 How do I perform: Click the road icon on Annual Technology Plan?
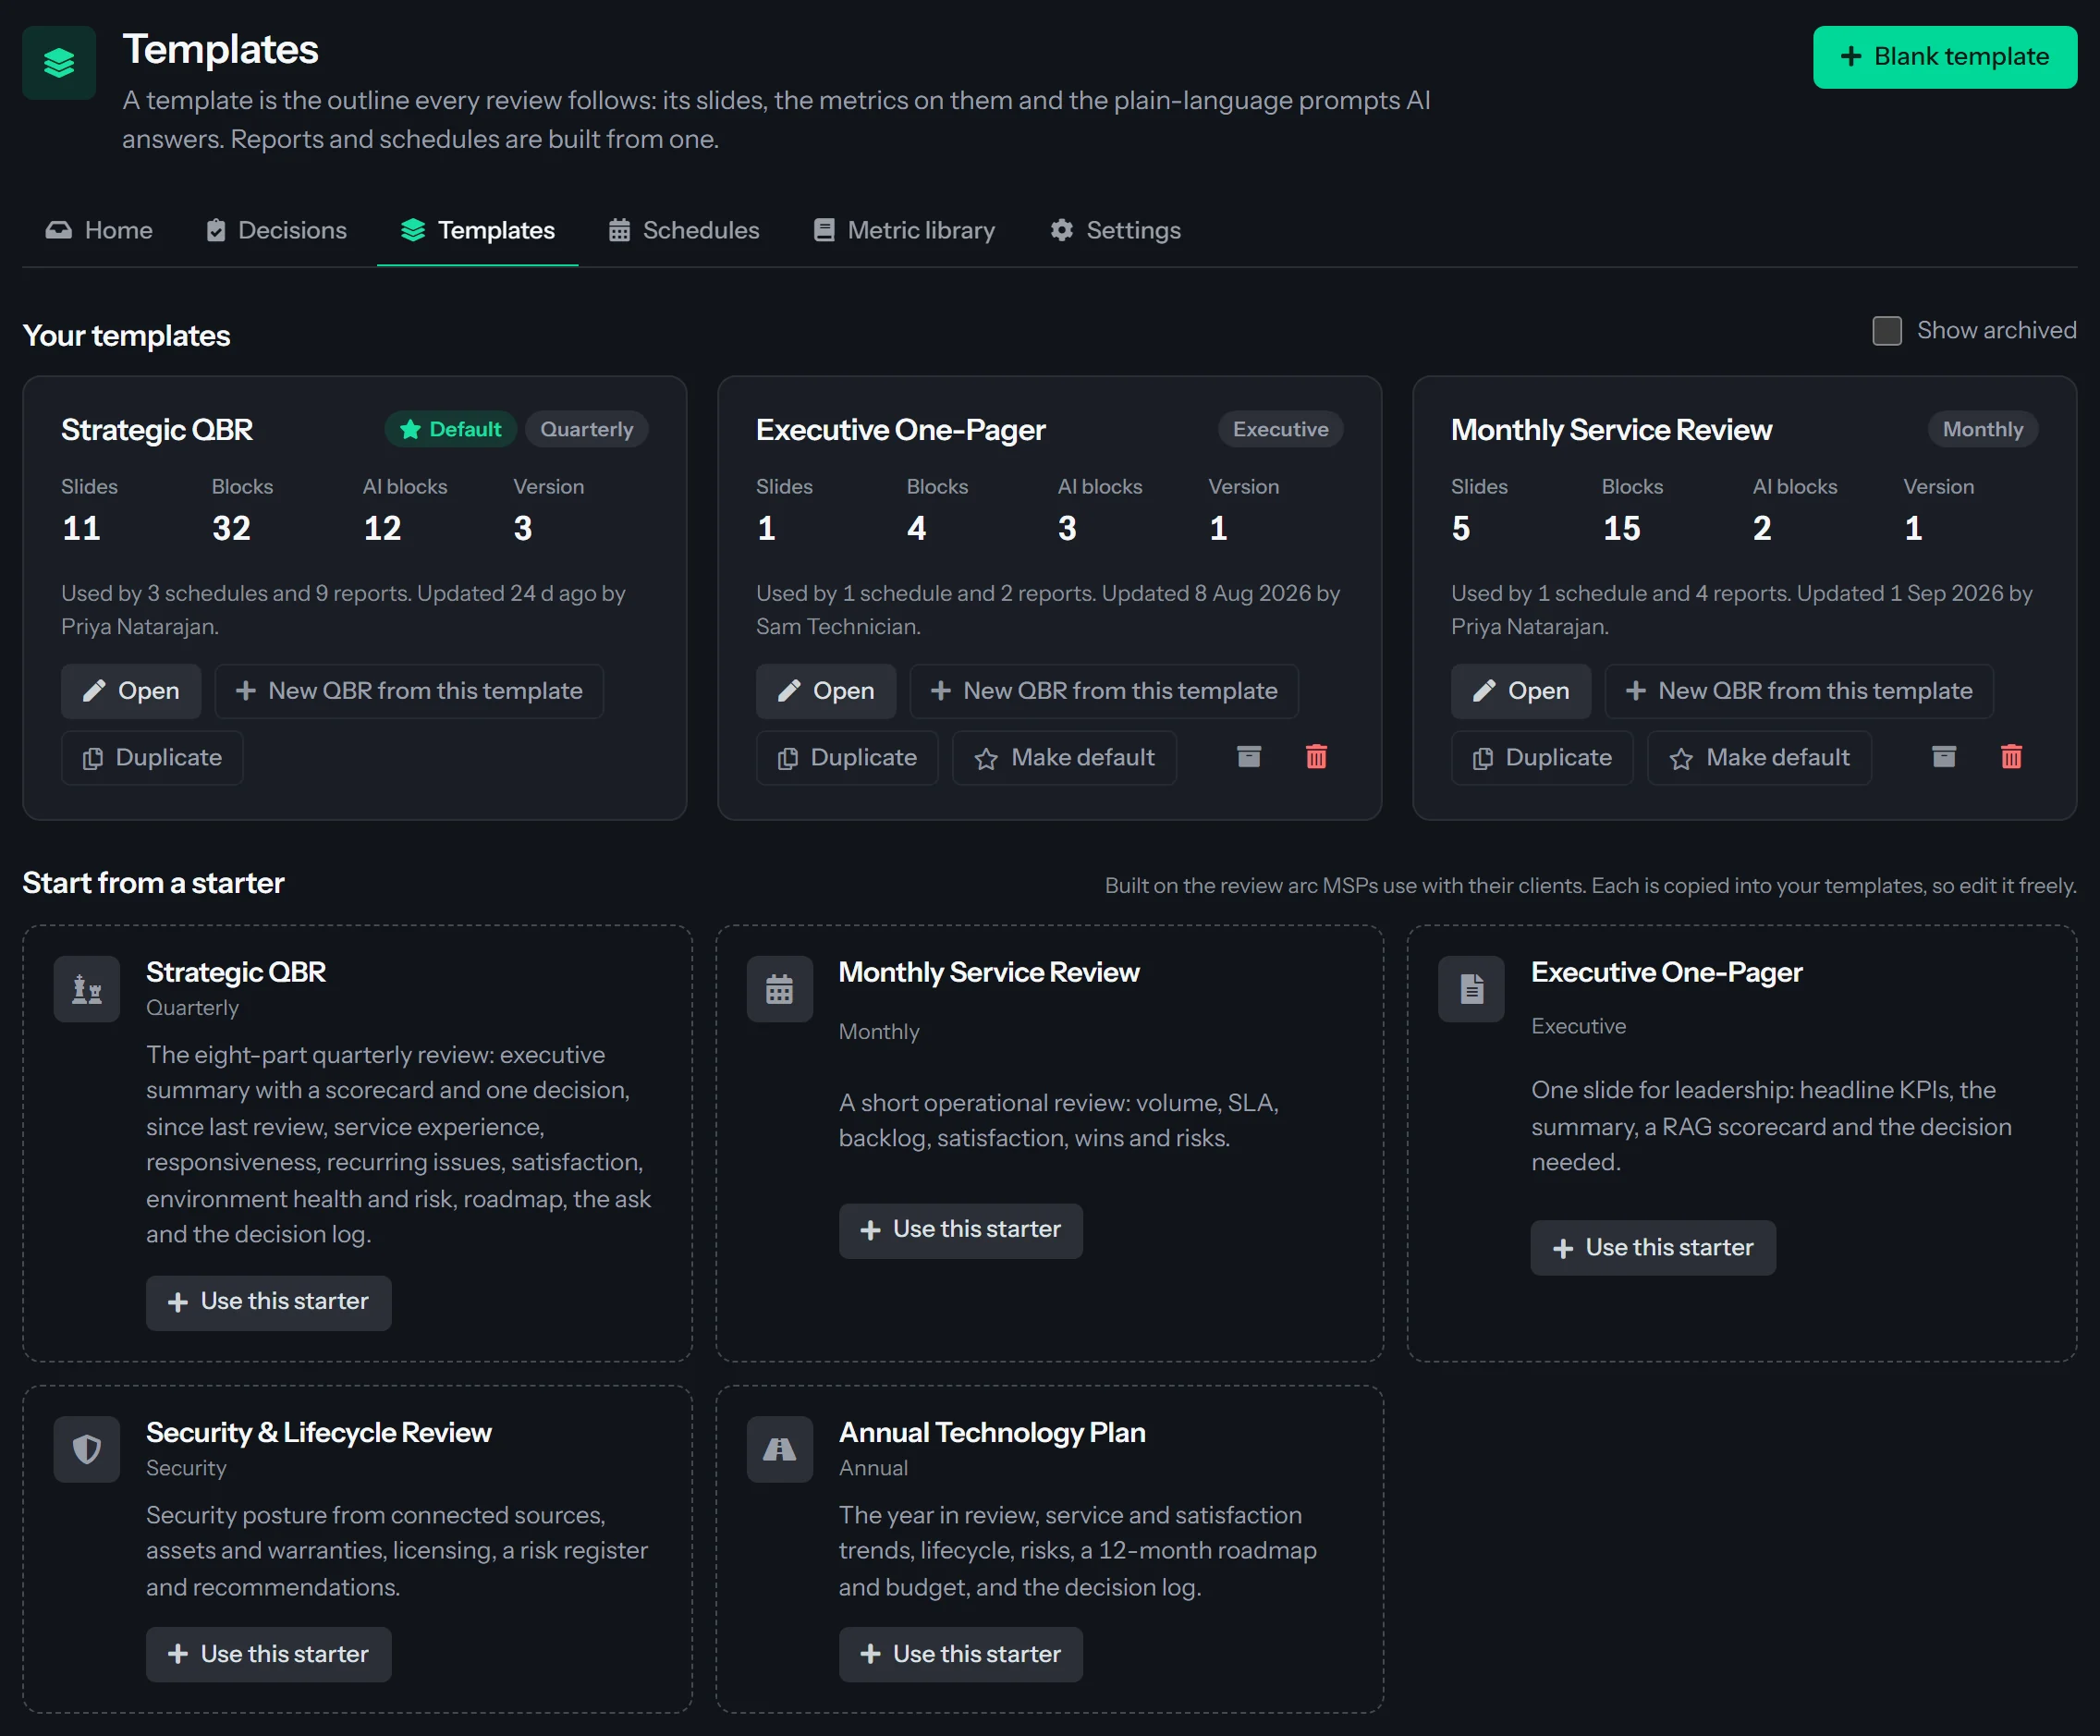[779, 1449]
